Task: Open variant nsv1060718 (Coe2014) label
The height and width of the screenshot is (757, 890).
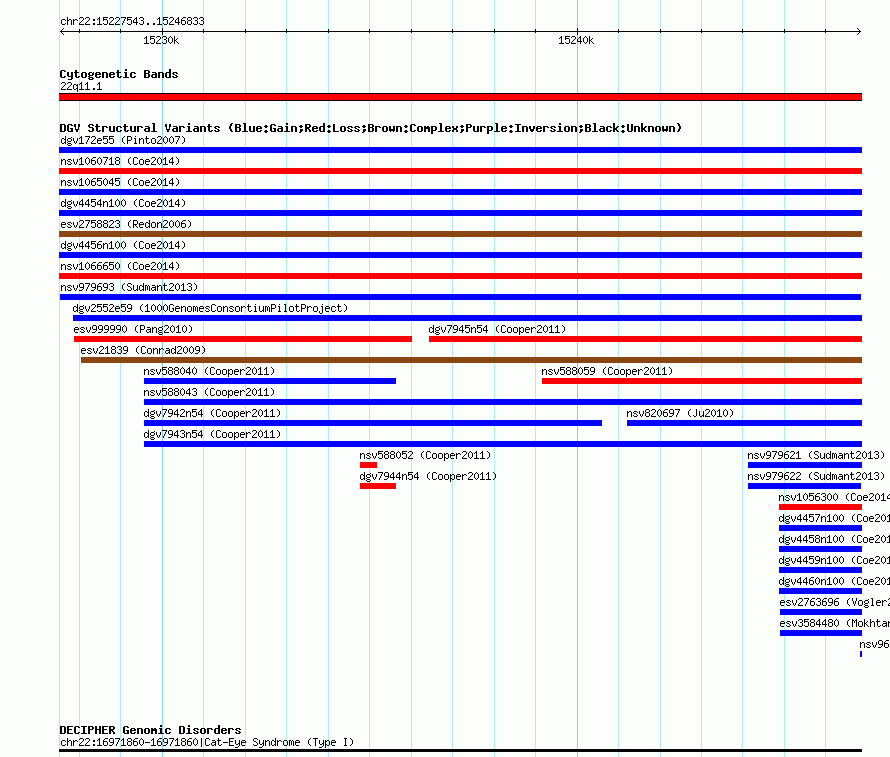Action: (120, 161)
